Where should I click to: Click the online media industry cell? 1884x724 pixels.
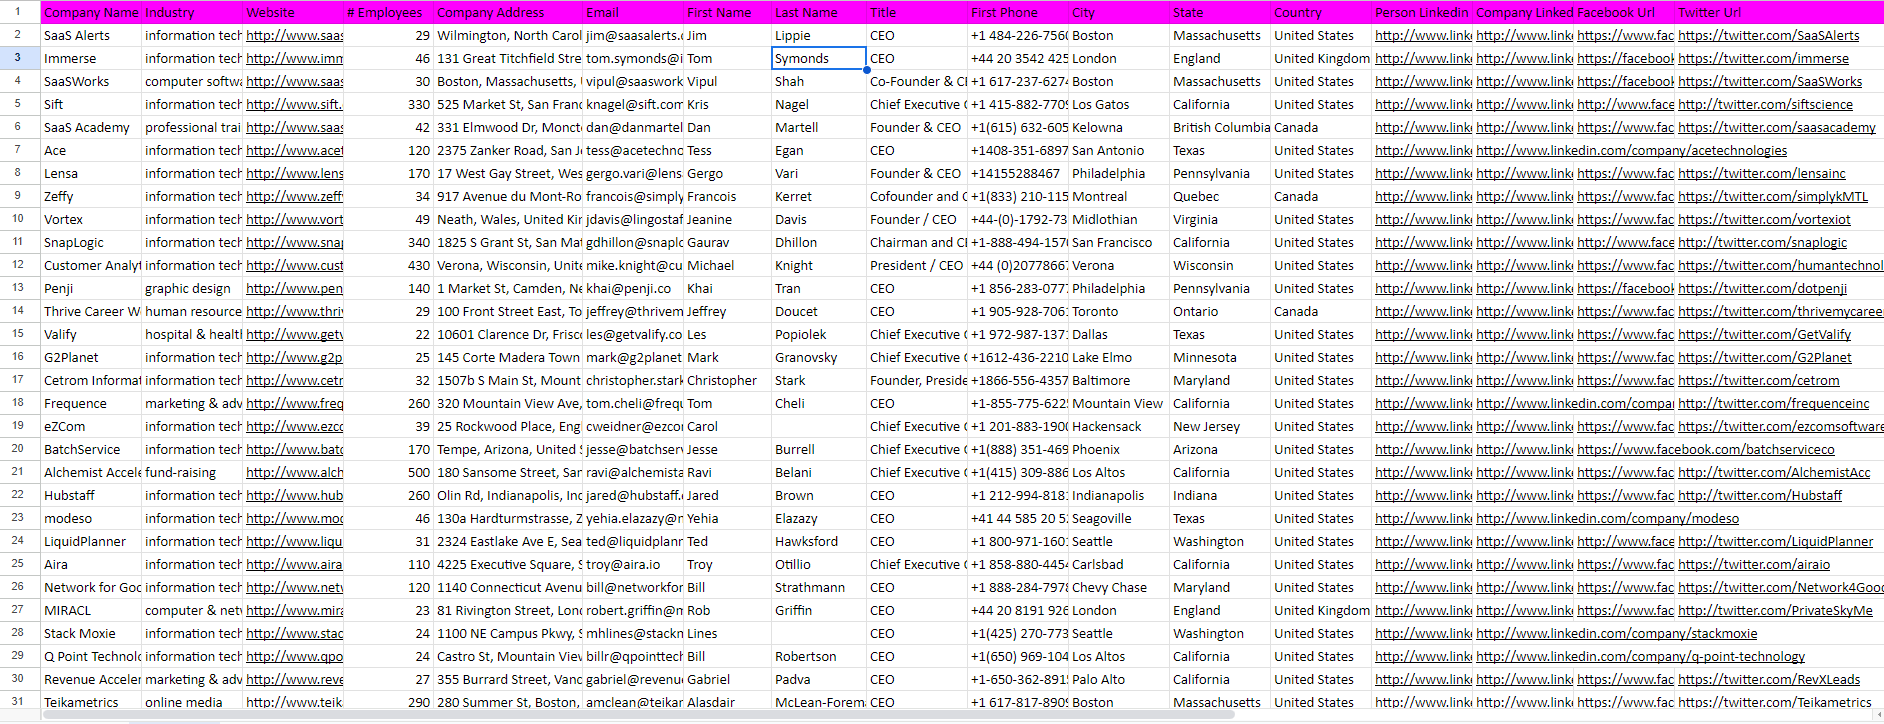(x=192, y=702)
